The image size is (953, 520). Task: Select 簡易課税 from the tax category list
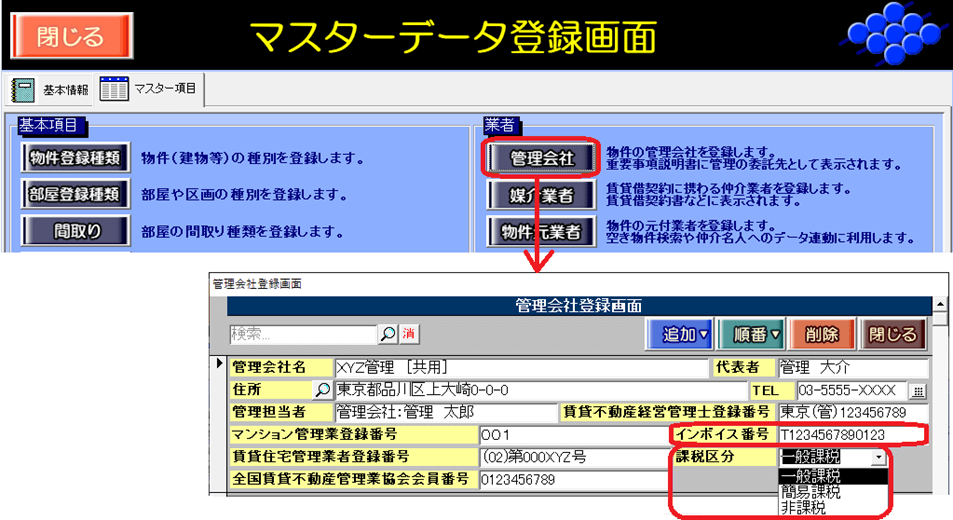coord(810,492)
